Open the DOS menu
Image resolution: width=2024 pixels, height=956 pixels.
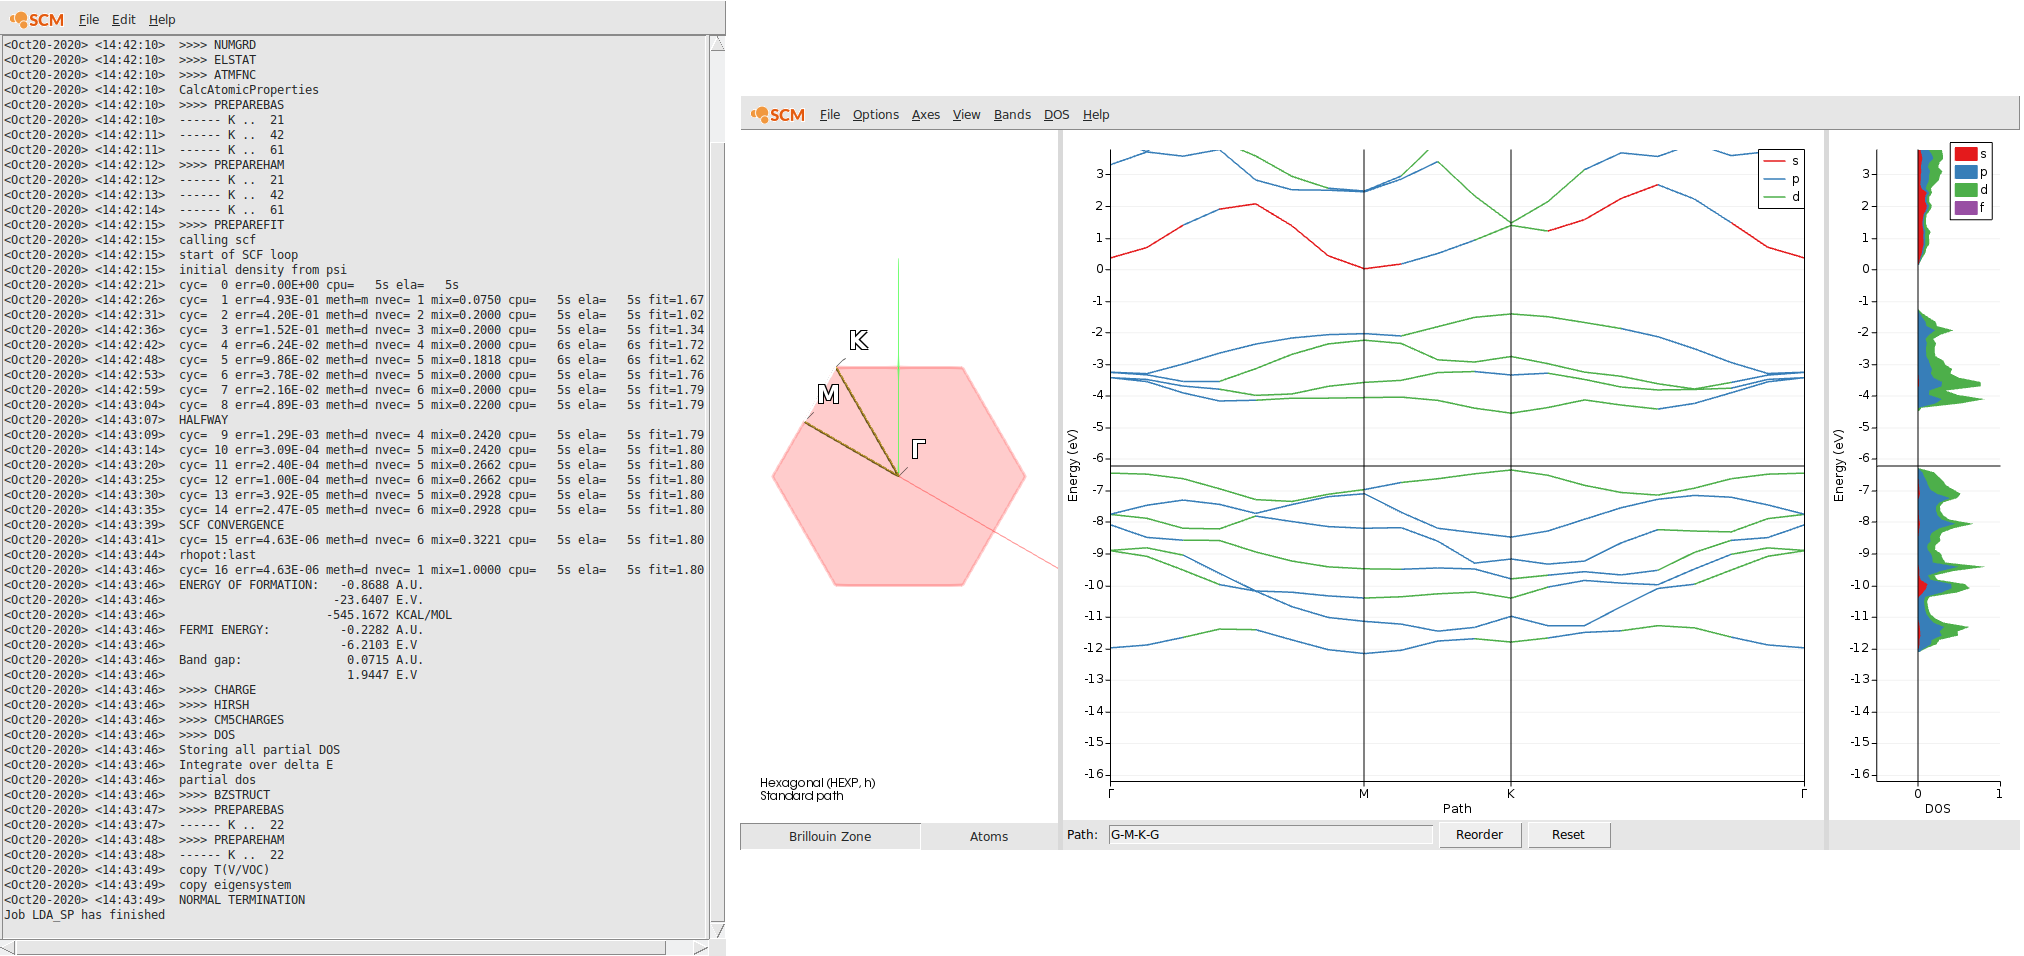tap(1056, 114)
